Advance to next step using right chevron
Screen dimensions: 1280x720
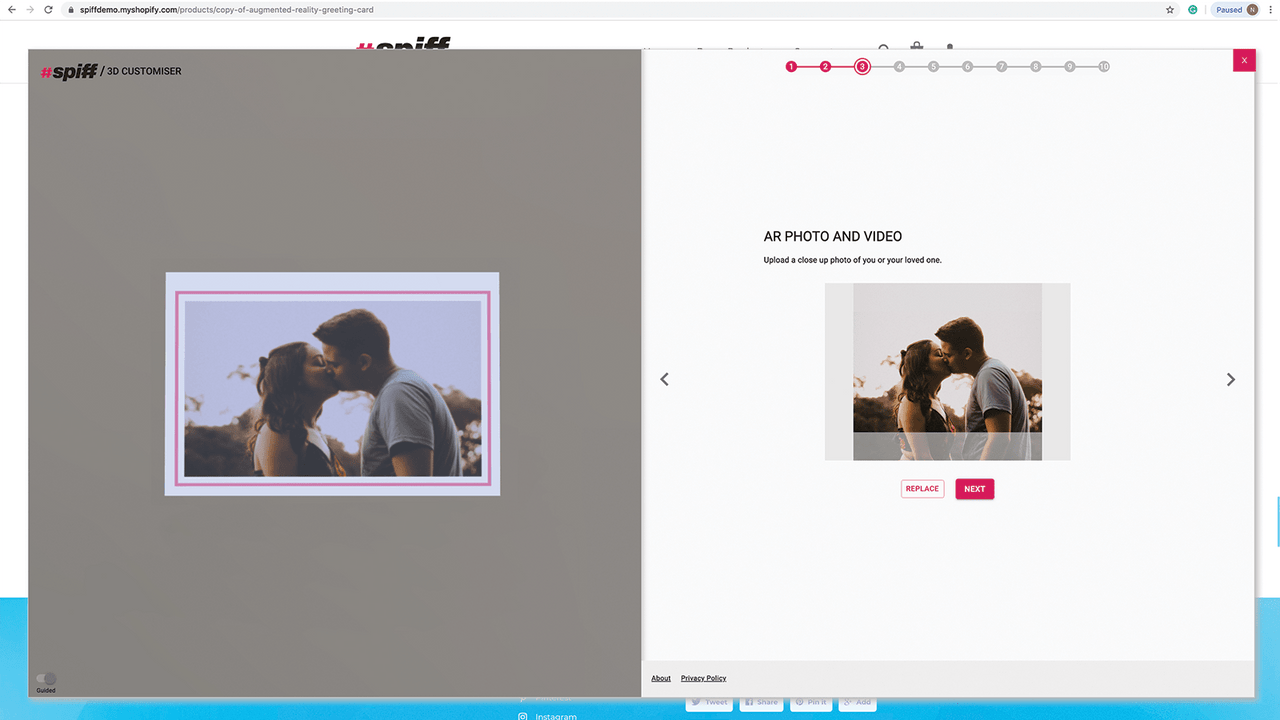point(1231,379)
